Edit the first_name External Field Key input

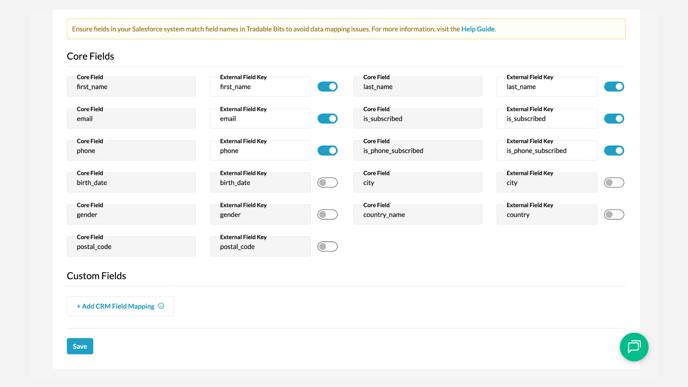260,86
